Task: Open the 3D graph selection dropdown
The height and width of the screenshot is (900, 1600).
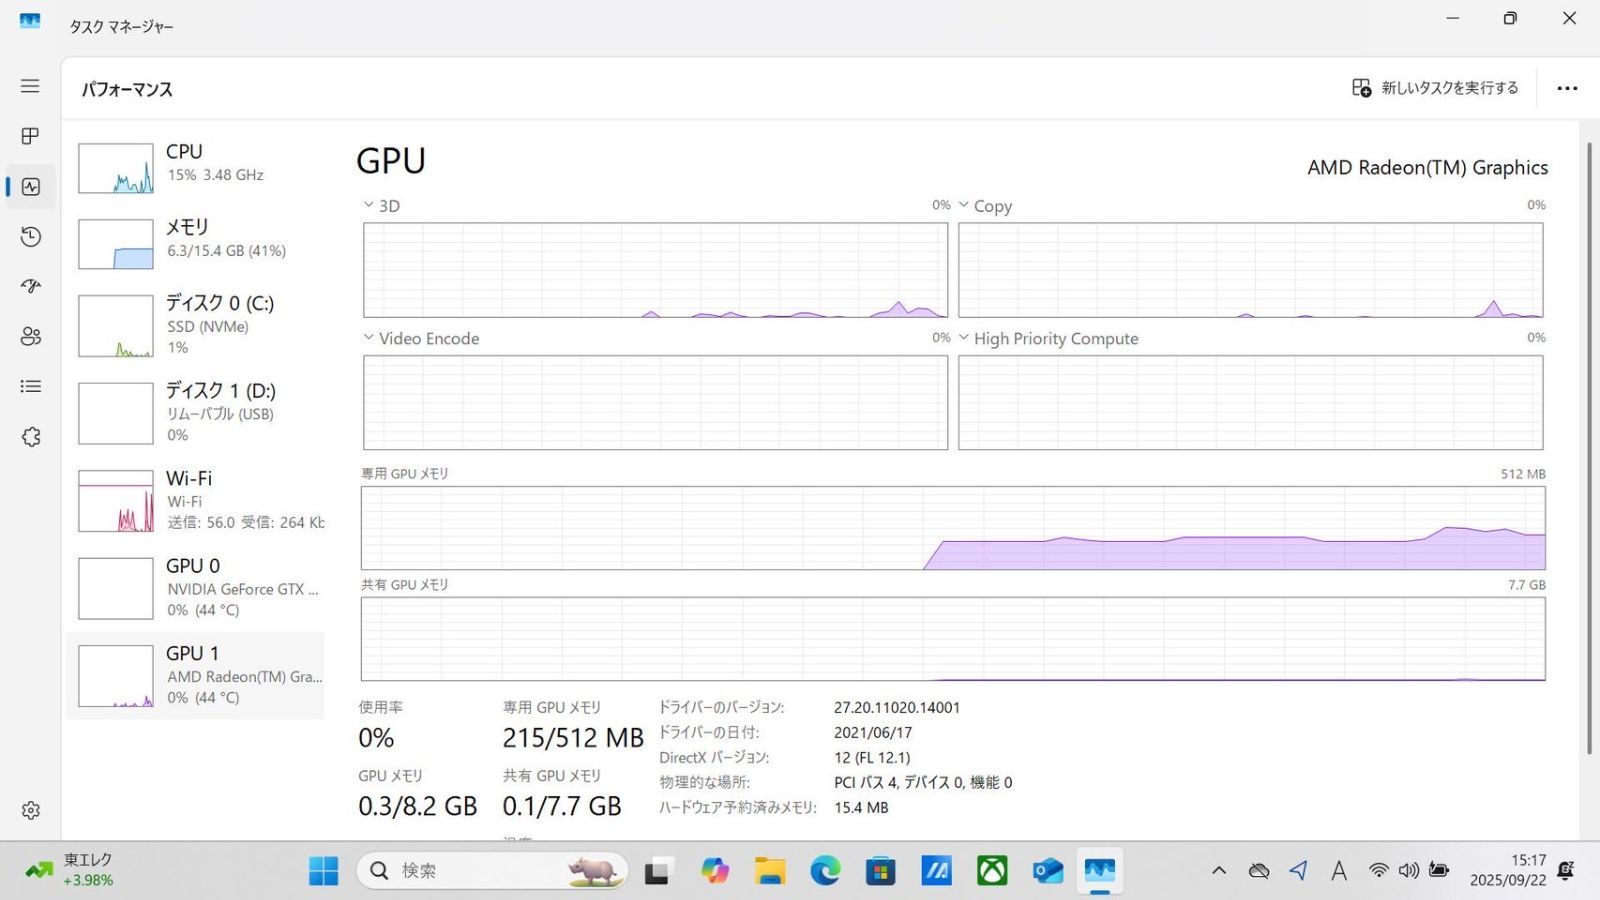Action: click(x=368, y=205)
